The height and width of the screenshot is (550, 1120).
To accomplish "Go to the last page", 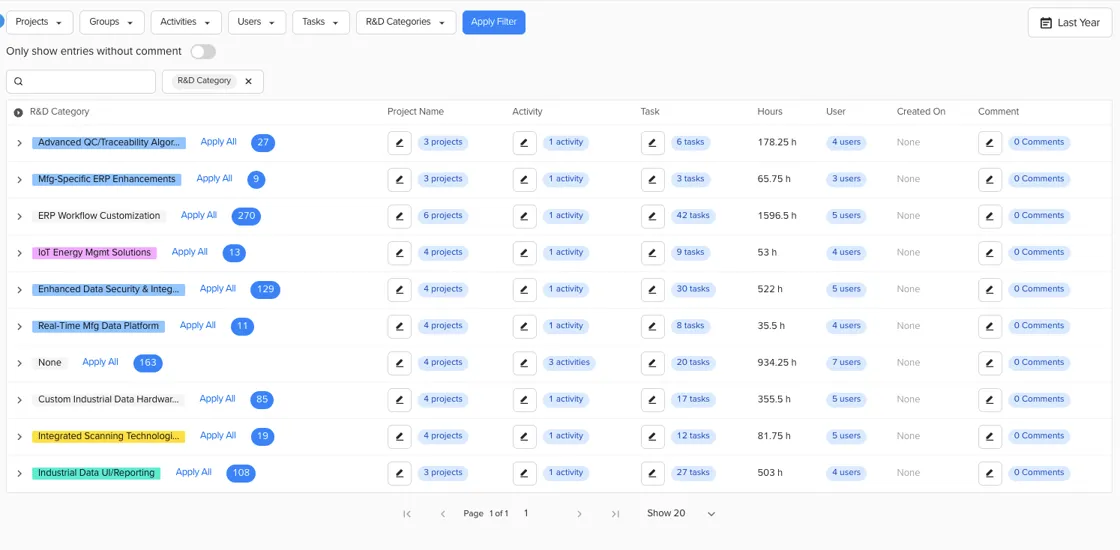I will tap(615, 514).
